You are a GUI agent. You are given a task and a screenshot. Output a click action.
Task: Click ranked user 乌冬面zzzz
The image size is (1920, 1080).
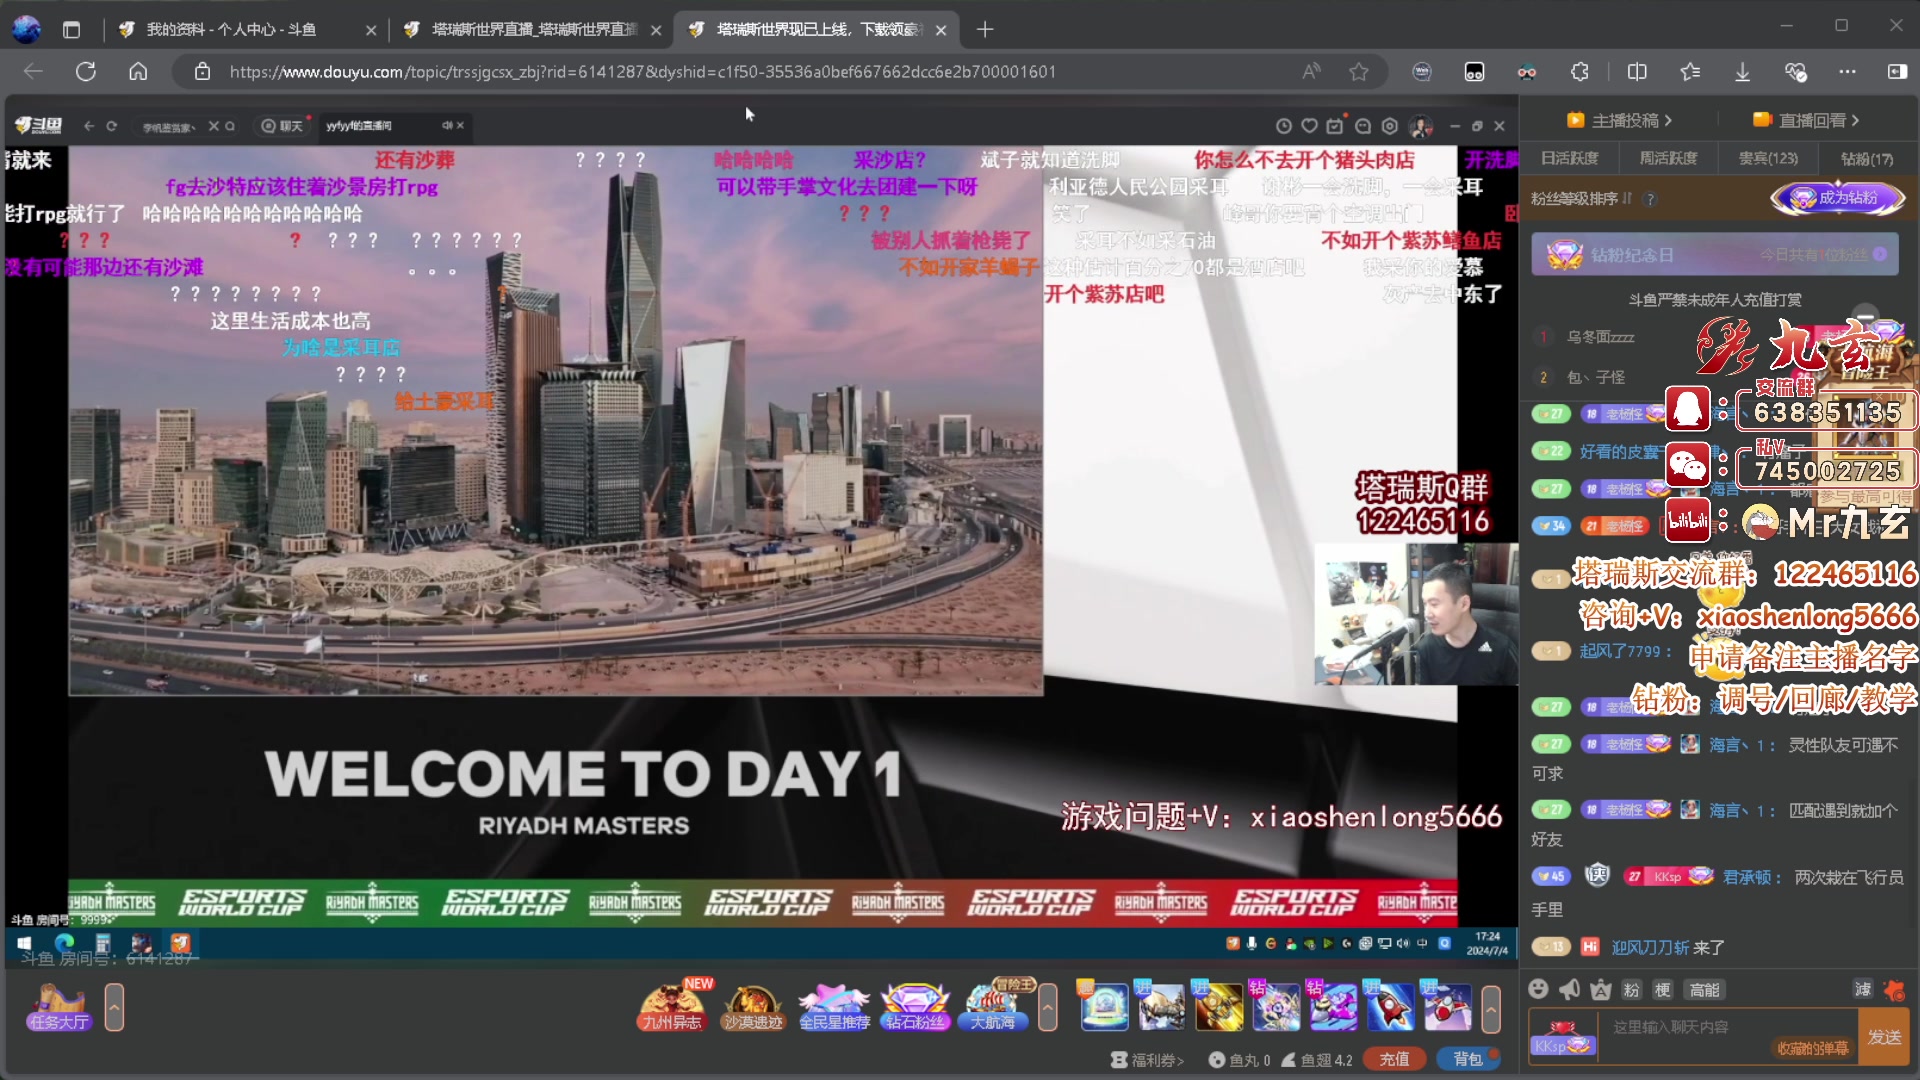1600,337
